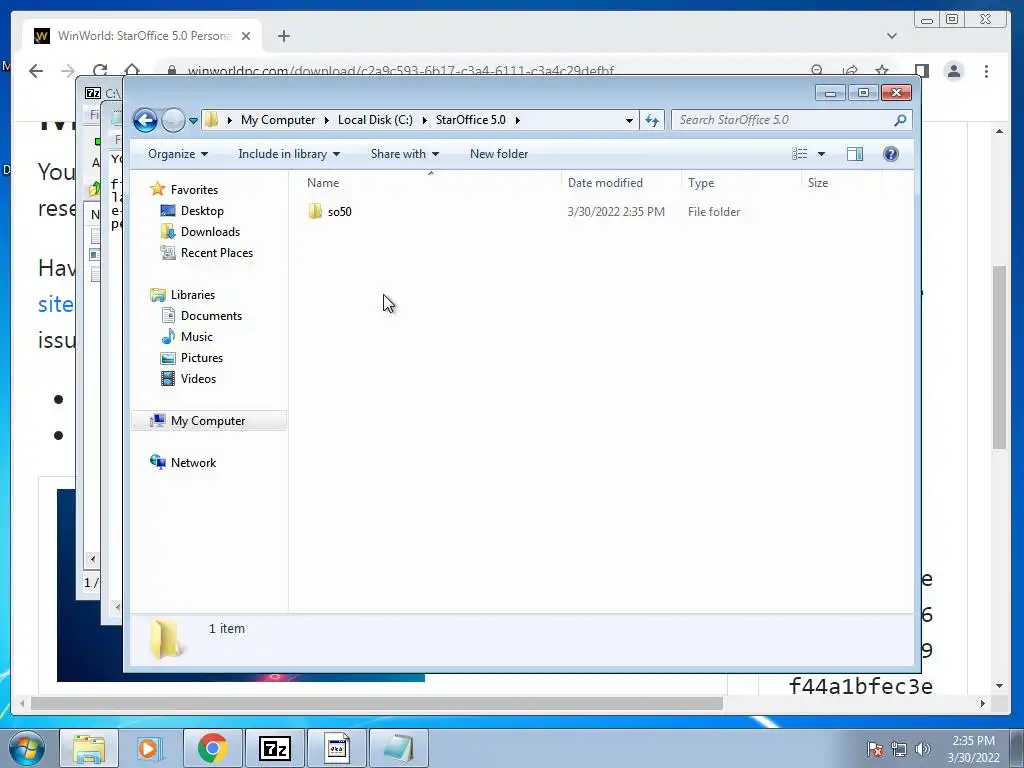The width and height of the screenshot is (1024, 768).
Task: Select Libraries in navigation pane
Action: point(193,295)
